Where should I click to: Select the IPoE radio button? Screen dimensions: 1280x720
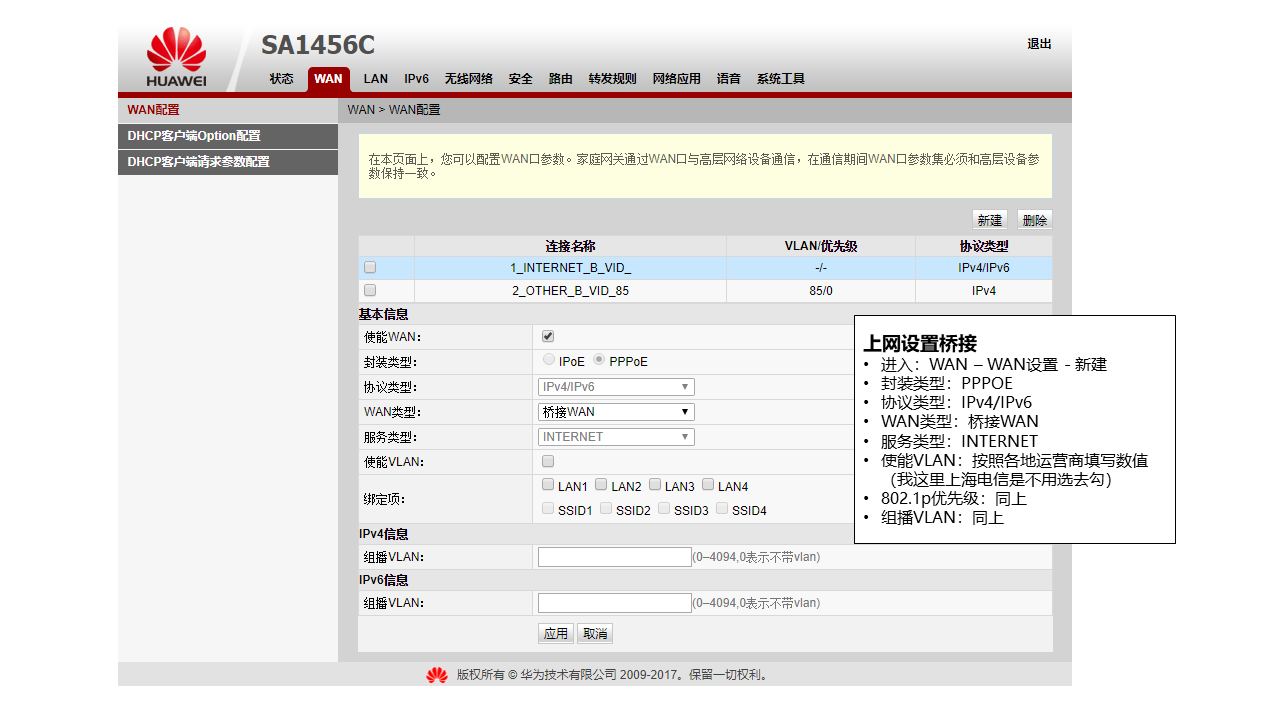point(549,360)
